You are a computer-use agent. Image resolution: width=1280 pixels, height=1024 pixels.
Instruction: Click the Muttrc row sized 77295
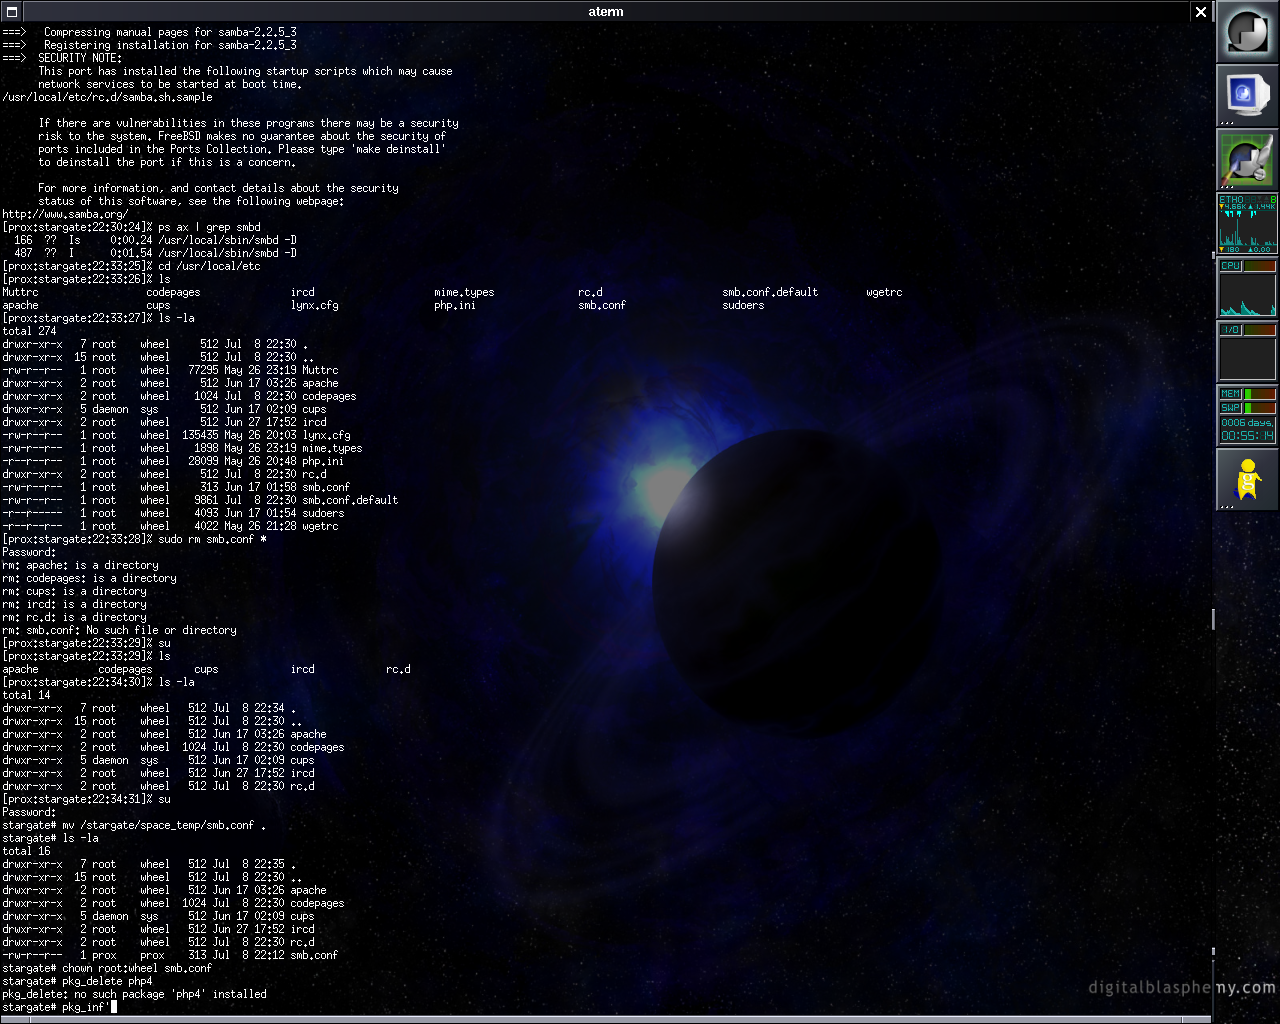[x=170, y=370]
